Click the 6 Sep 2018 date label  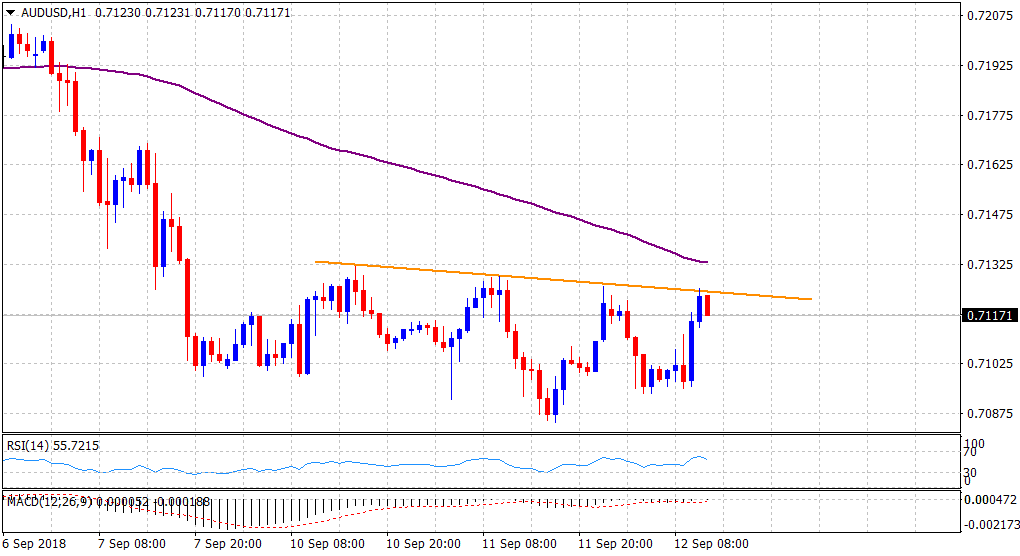[35, 544]
